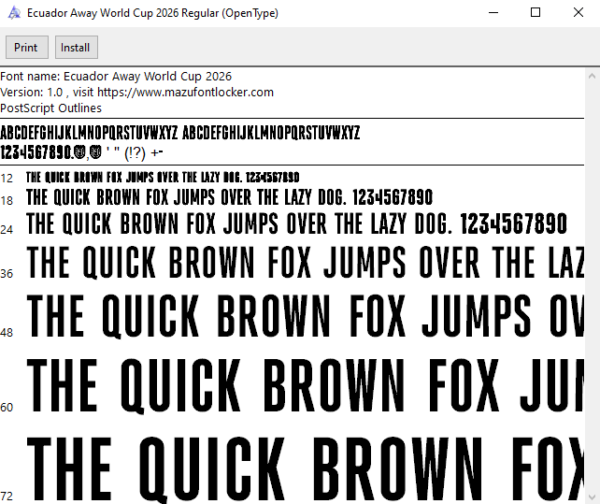Click the 36-point pangram sample

click(x=305, y=262)
